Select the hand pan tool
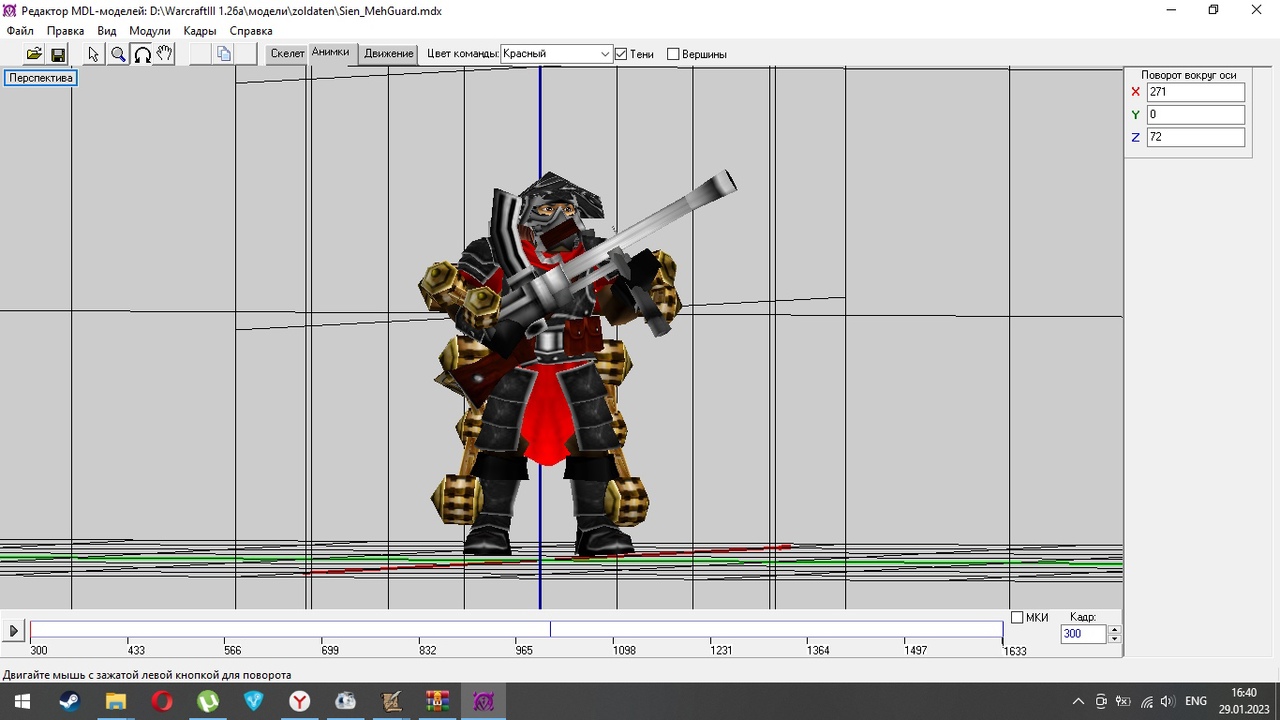The width and height of the screenshot is (1280, 720). (x=165, y=54)
